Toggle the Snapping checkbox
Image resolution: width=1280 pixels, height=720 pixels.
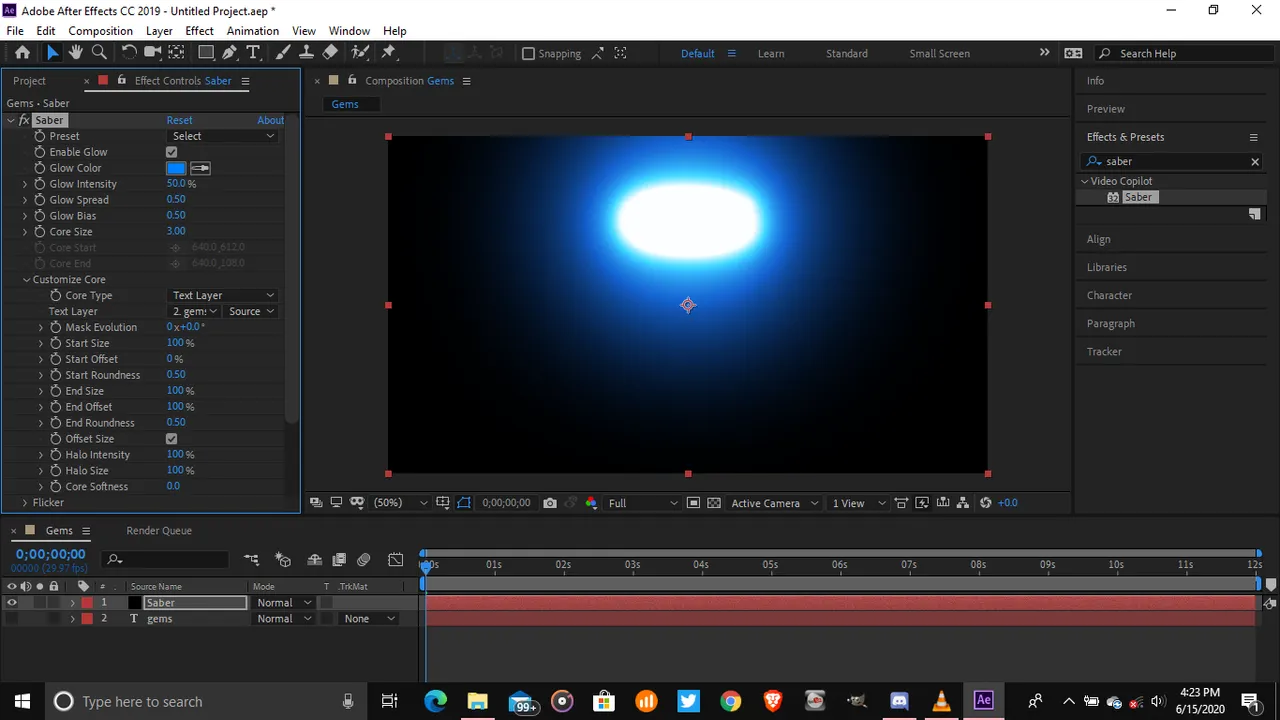point(528,53)
